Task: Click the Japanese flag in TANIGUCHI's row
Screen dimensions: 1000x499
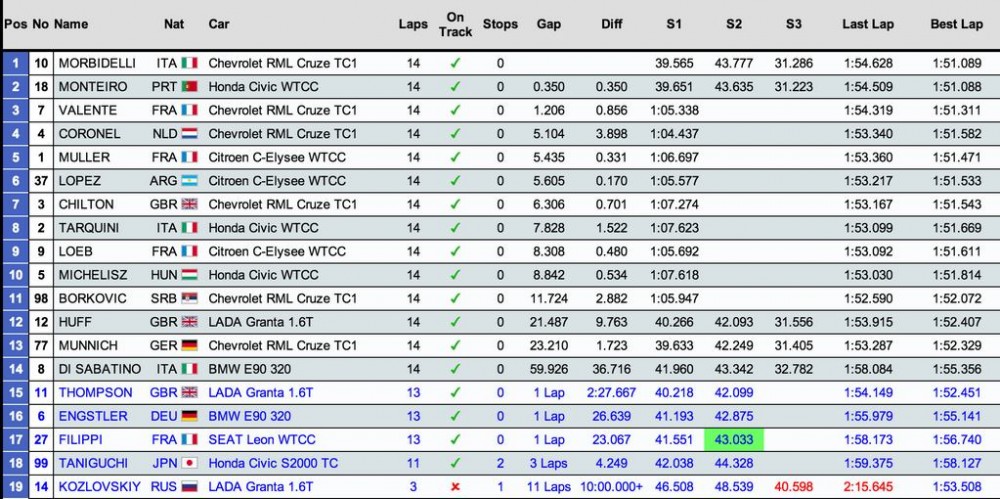Action: coord(189,463)
